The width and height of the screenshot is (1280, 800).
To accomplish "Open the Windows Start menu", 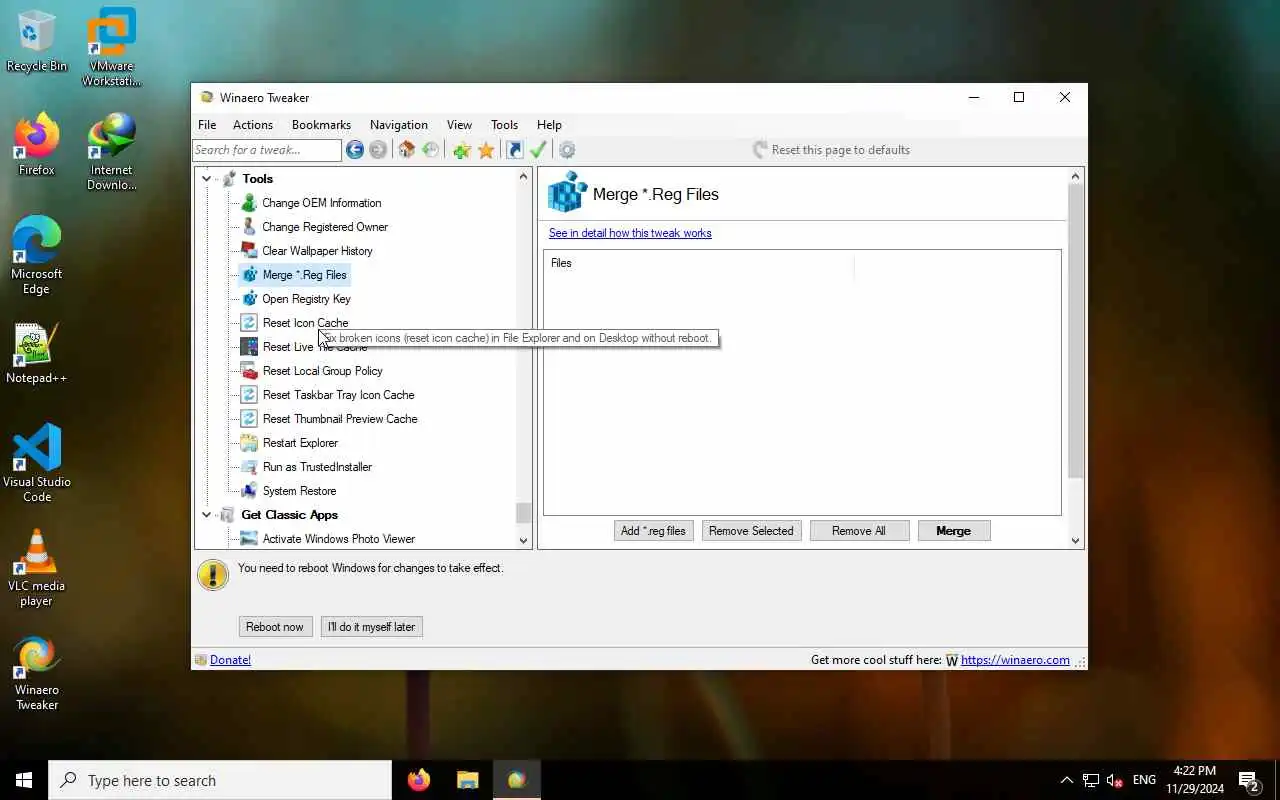I will coord(24,780).
